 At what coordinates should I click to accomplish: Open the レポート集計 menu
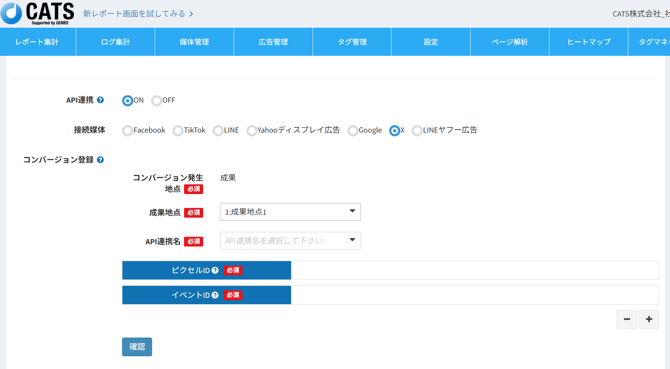click(38, 42)
